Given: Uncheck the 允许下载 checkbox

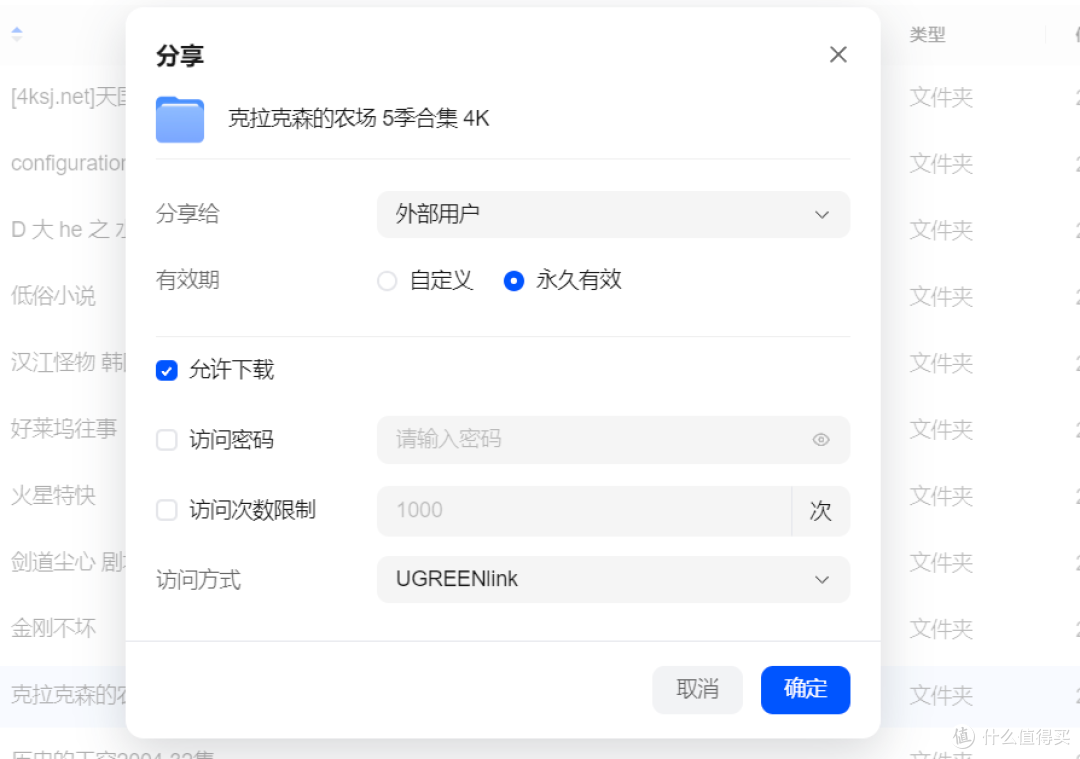Looking at the screenshot, I should coord(167,371).
